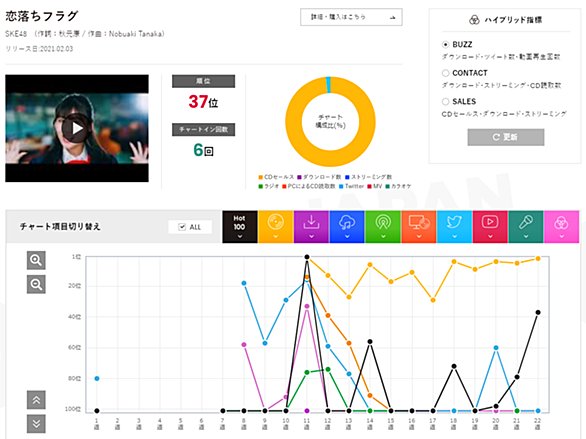This screenshot has height=439, width=586.
Task: Select the SALES hybrid indicator
Action: click(445, 101)
